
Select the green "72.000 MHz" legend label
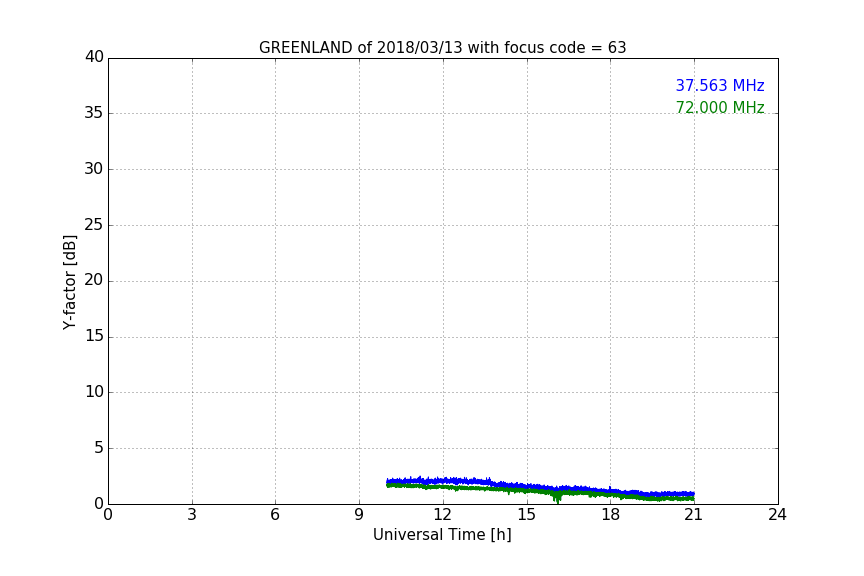click(x=720, y=107)
